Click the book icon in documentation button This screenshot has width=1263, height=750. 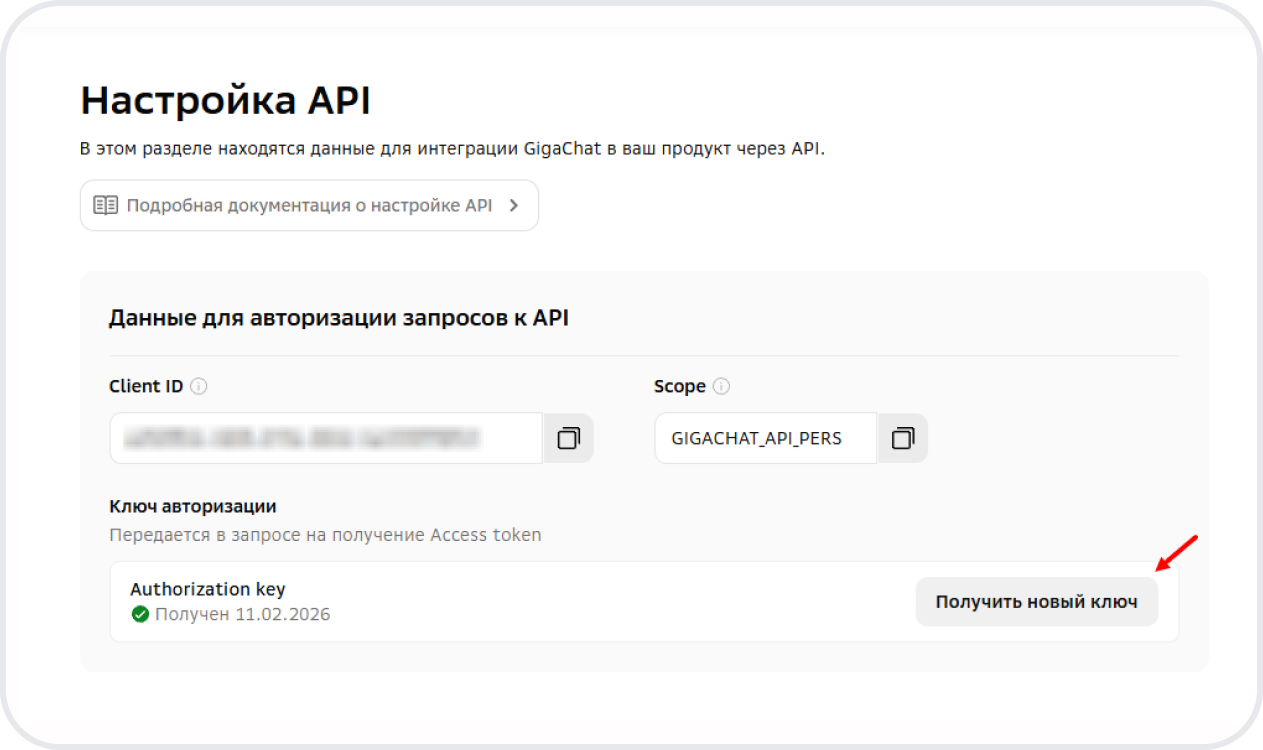[x=105, y=205]
